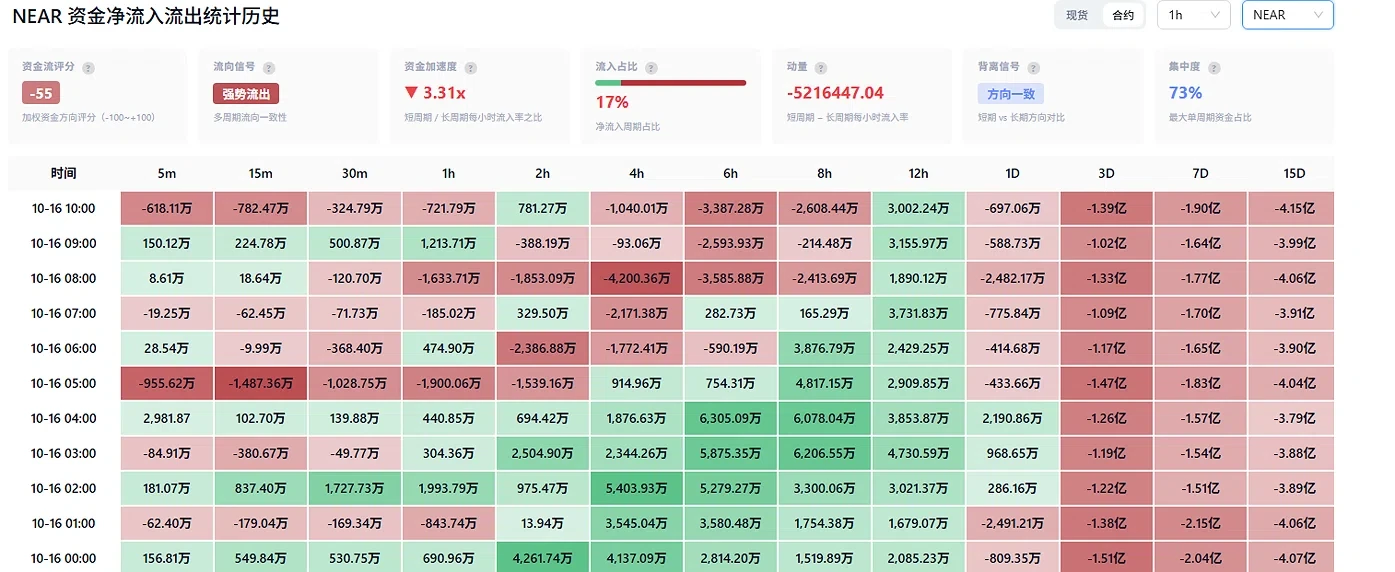Click the -5216447.04 momentum value

835,93
